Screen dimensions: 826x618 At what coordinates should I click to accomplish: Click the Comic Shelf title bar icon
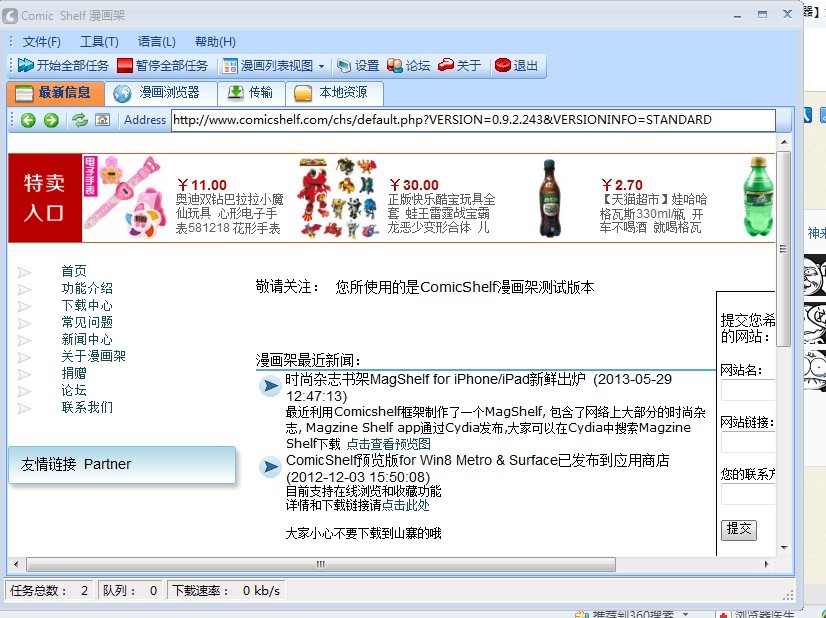10,16
